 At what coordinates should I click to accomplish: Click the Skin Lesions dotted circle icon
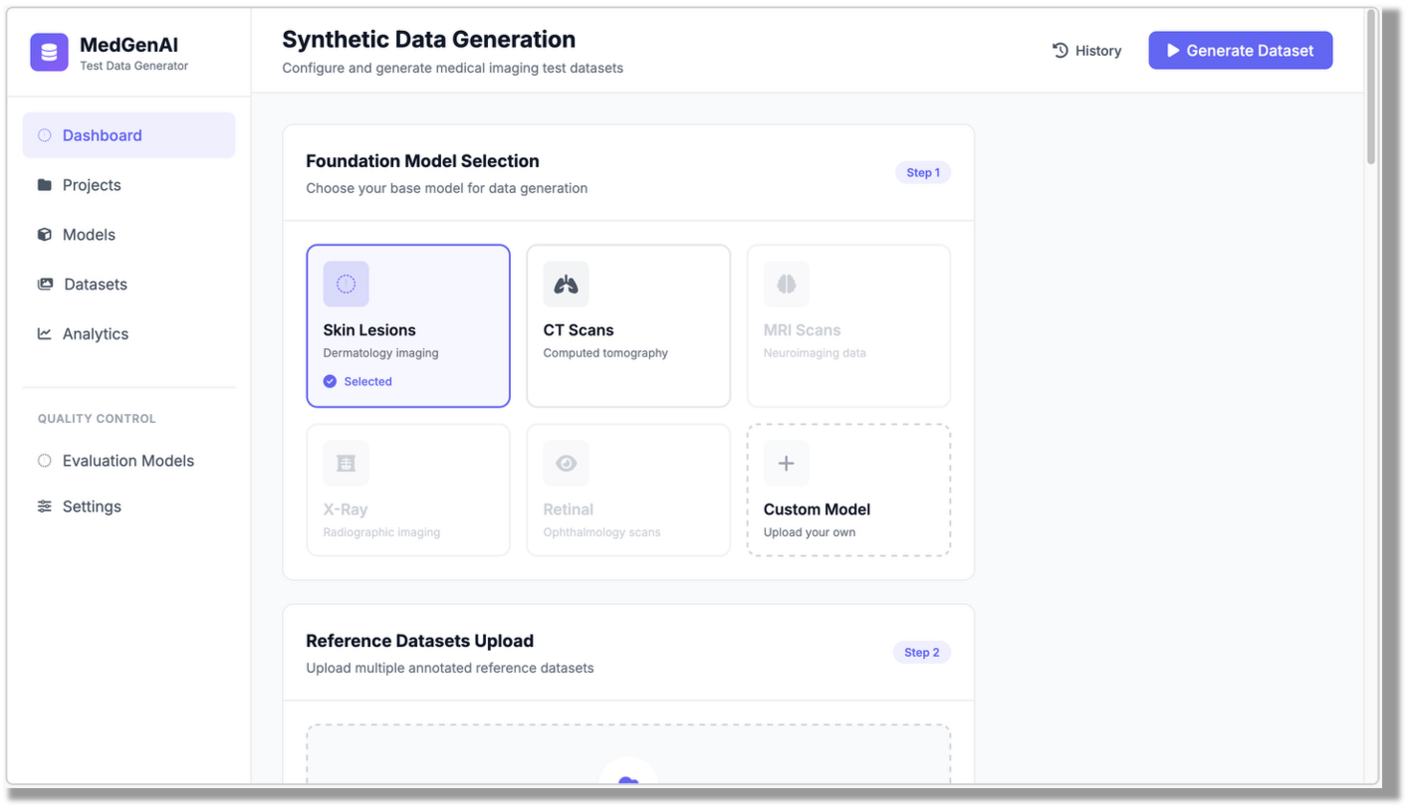click(346, 284)
